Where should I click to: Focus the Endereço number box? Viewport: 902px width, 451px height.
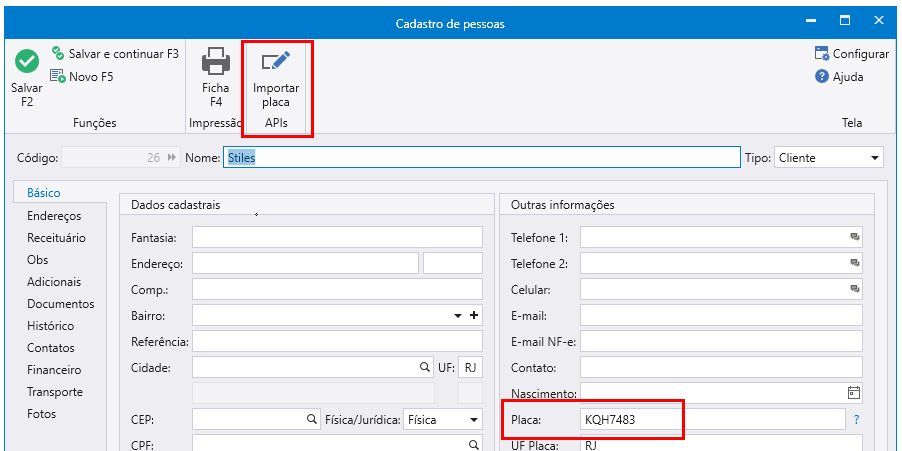[453, 263]
